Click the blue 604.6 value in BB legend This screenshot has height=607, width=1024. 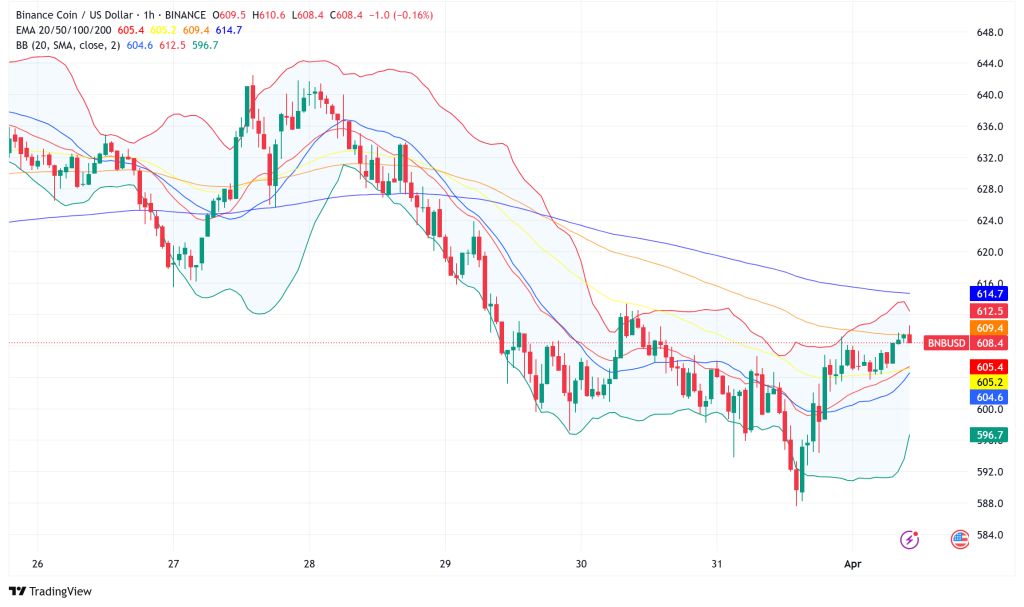tap(140, 45)
